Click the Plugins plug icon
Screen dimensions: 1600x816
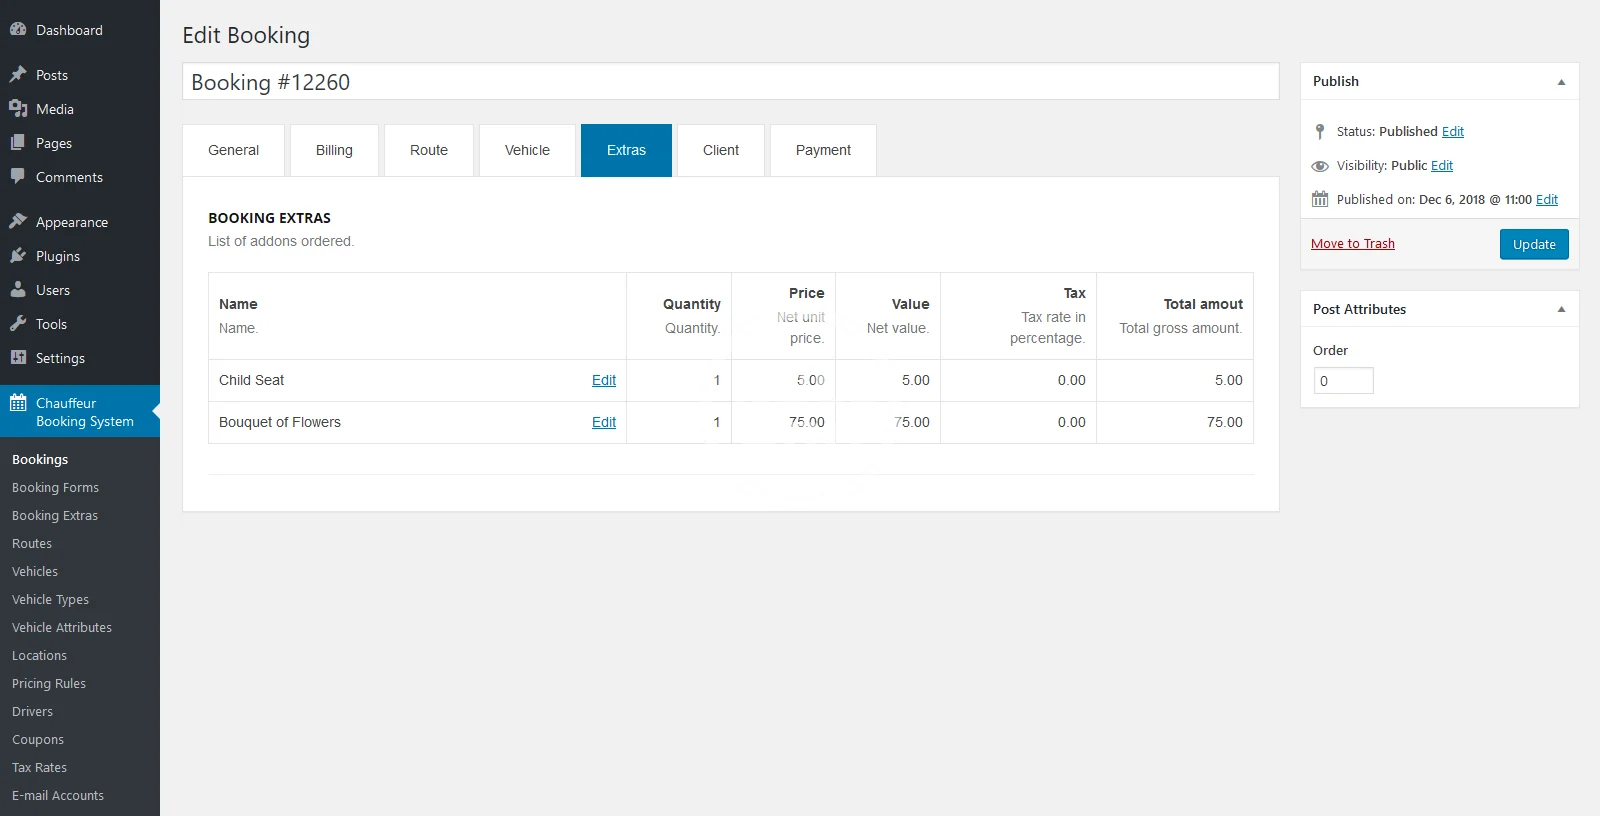18,256
